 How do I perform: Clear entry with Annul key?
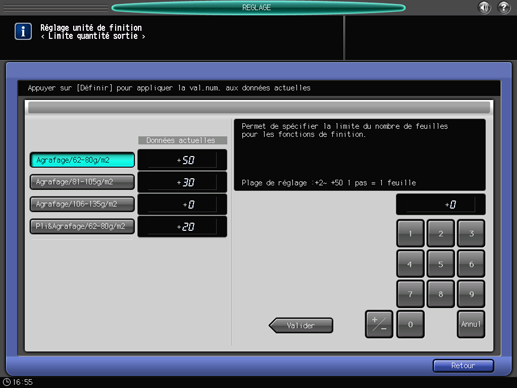[x=471, y=324]
